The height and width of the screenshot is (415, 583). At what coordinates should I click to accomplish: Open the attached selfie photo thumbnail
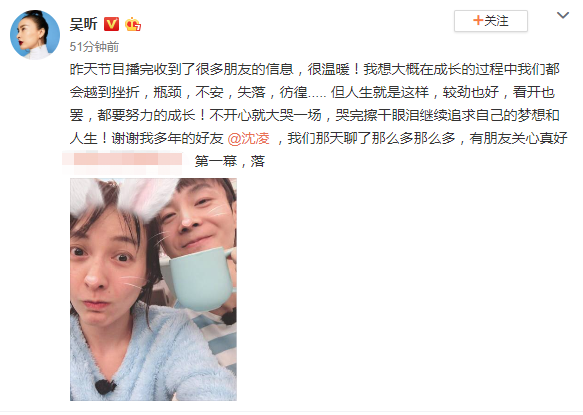point(153,289)
